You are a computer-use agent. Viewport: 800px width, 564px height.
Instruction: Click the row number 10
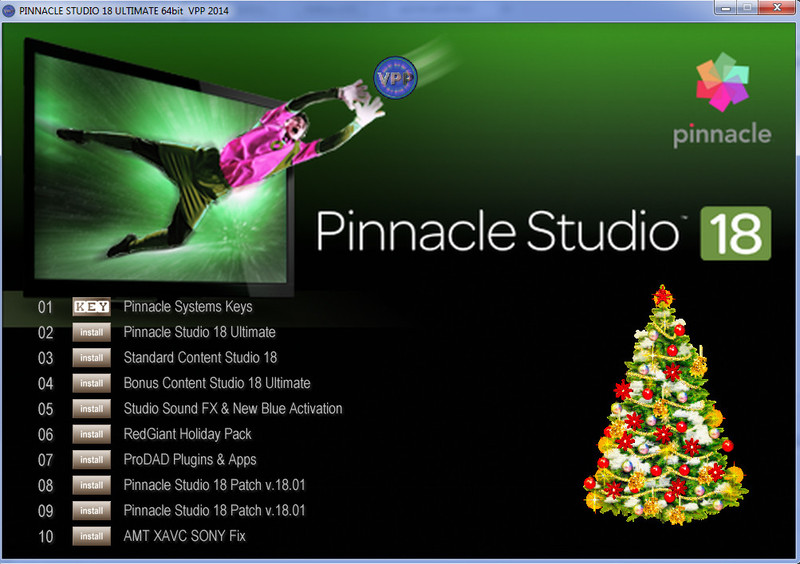45,537
